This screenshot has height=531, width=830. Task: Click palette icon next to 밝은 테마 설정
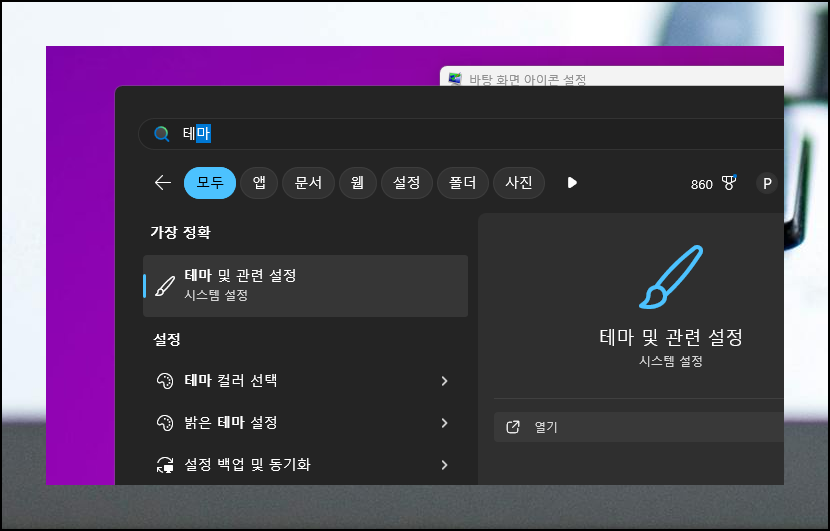[x=165, y=422]
